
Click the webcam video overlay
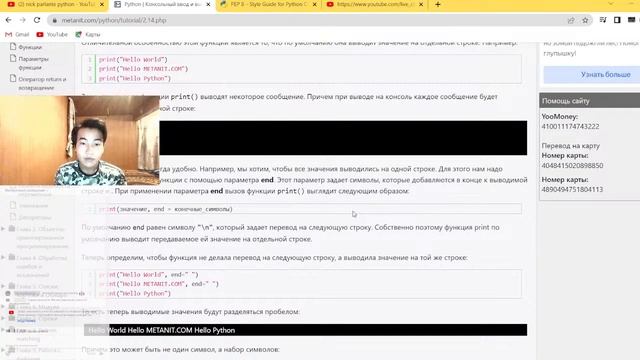point(80,141)
